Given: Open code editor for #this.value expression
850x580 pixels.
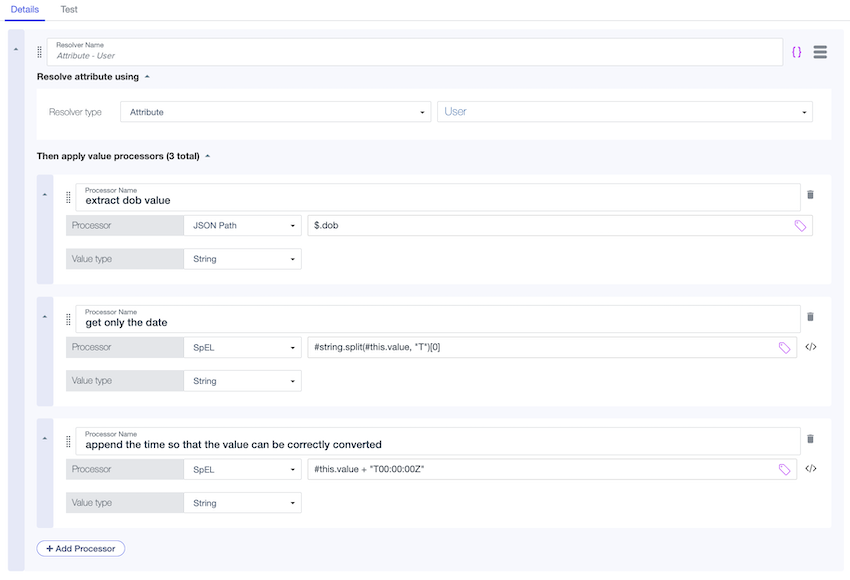Looking at the screenshot, I should point(811,469).
